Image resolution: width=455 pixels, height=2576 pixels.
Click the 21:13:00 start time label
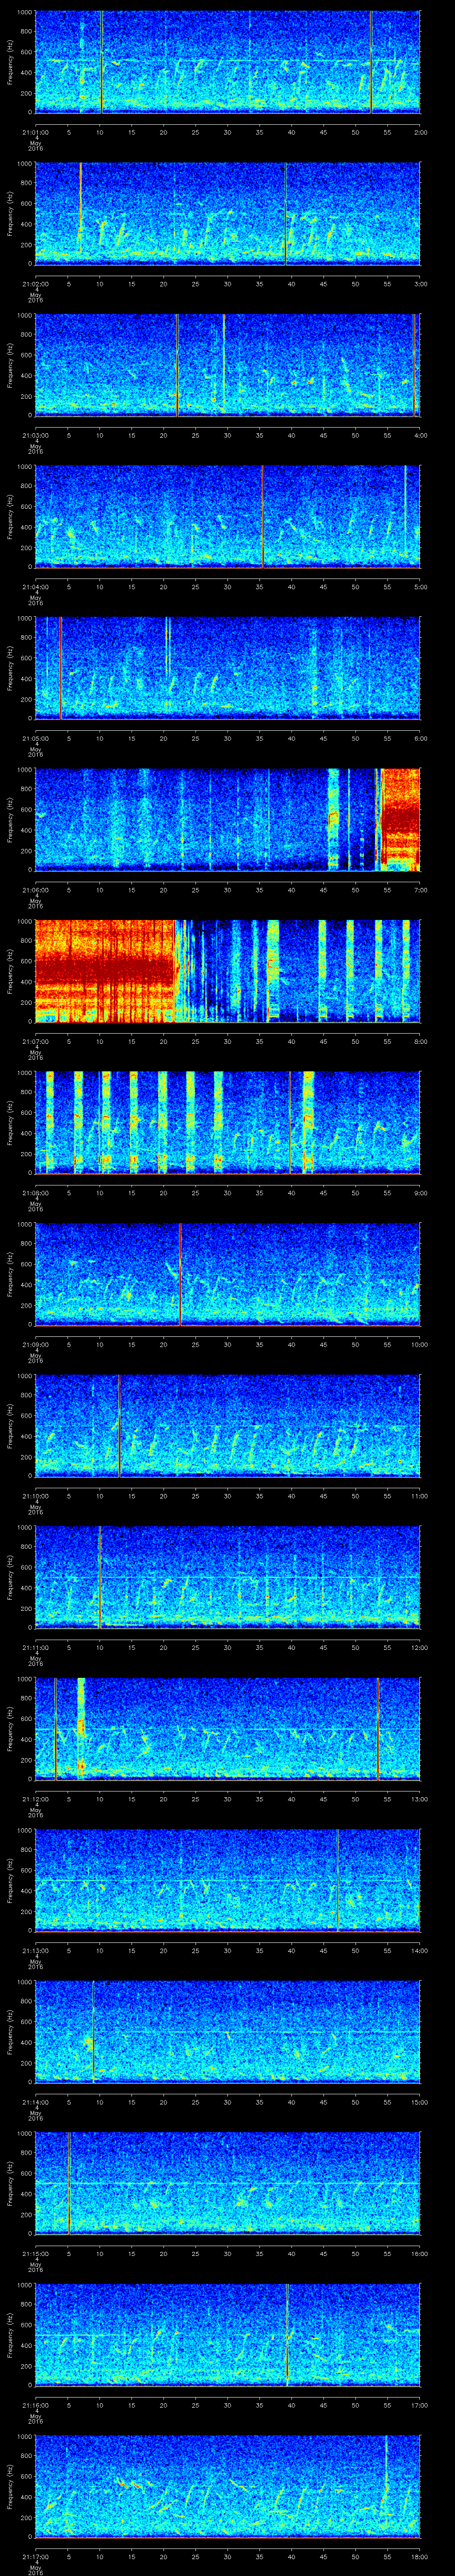(x=35, y=1950)
